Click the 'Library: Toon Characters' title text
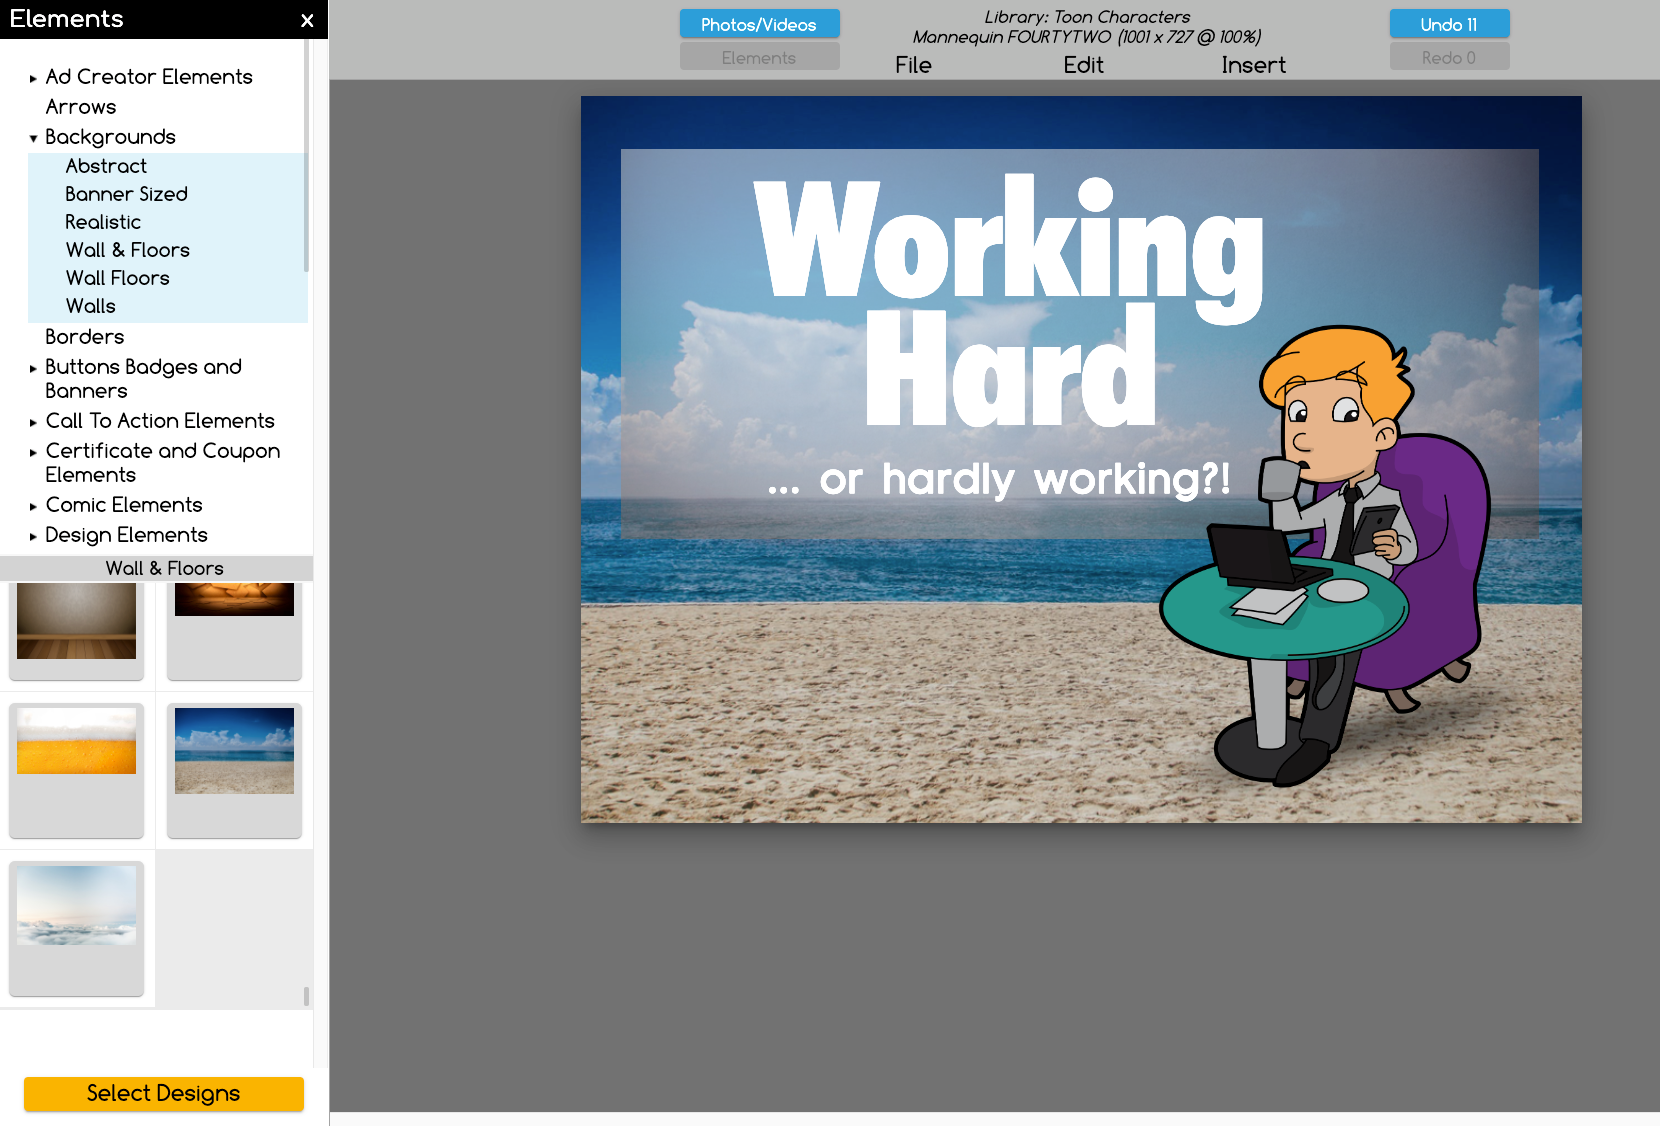The width and height of the screenshot is (1660, 1126). click(1087, 17)
